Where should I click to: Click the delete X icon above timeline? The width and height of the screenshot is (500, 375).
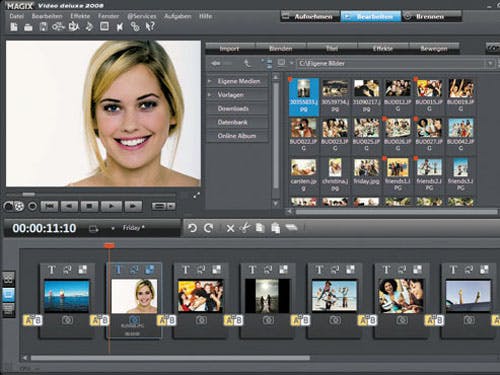[x=230, y=228]
